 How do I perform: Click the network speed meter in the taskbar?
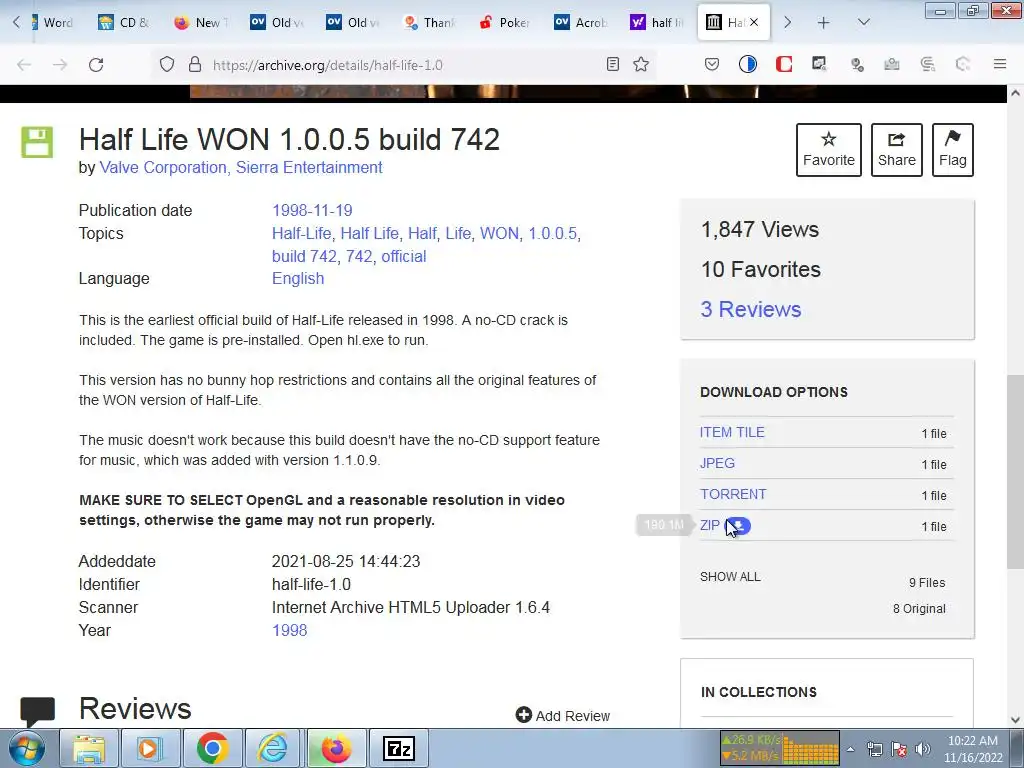(x=779, y=748)
